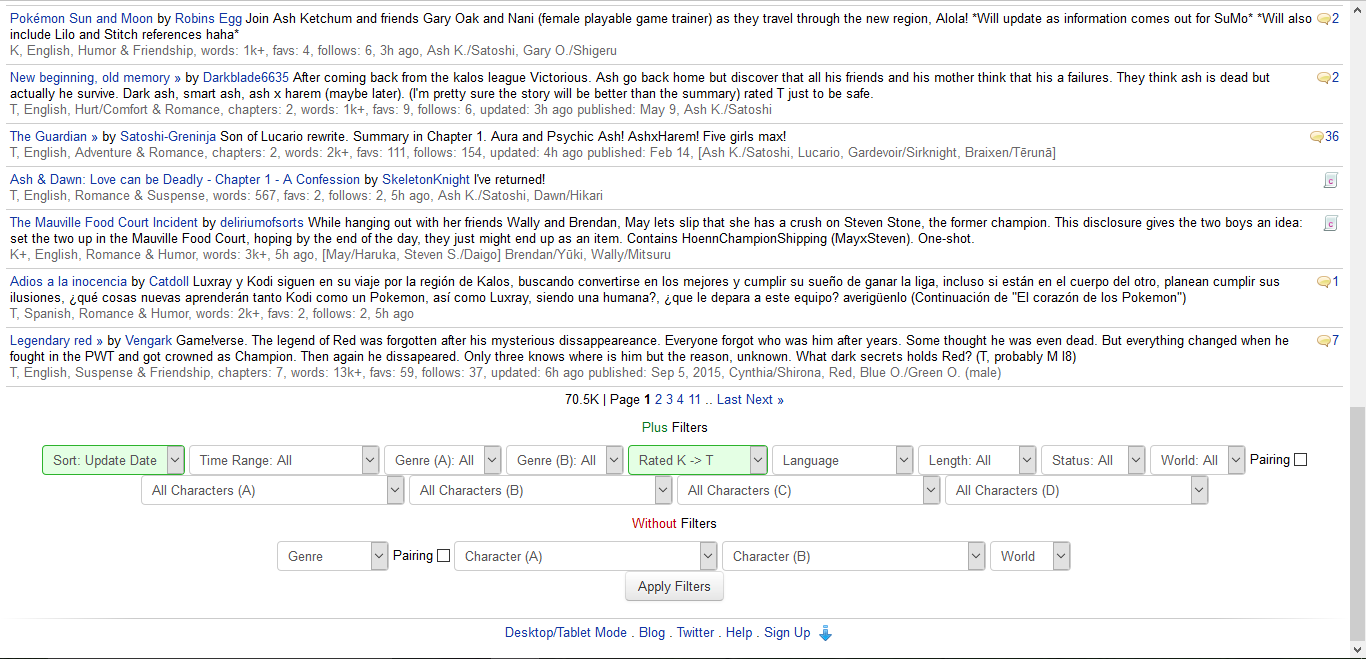Viewport: 1366px width, 659px height.
Task: Open the World: All dropdown
Action: pyautogui.click(x=1198, y=460)
